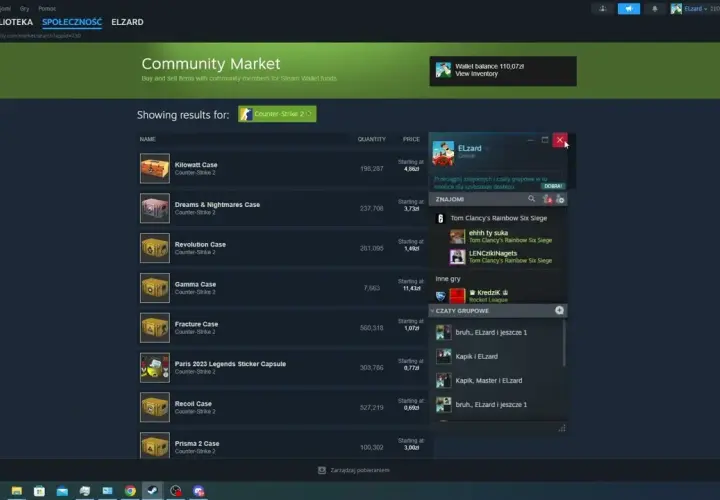Sort listings by the QUANTITY column

[x=371, y=139]
